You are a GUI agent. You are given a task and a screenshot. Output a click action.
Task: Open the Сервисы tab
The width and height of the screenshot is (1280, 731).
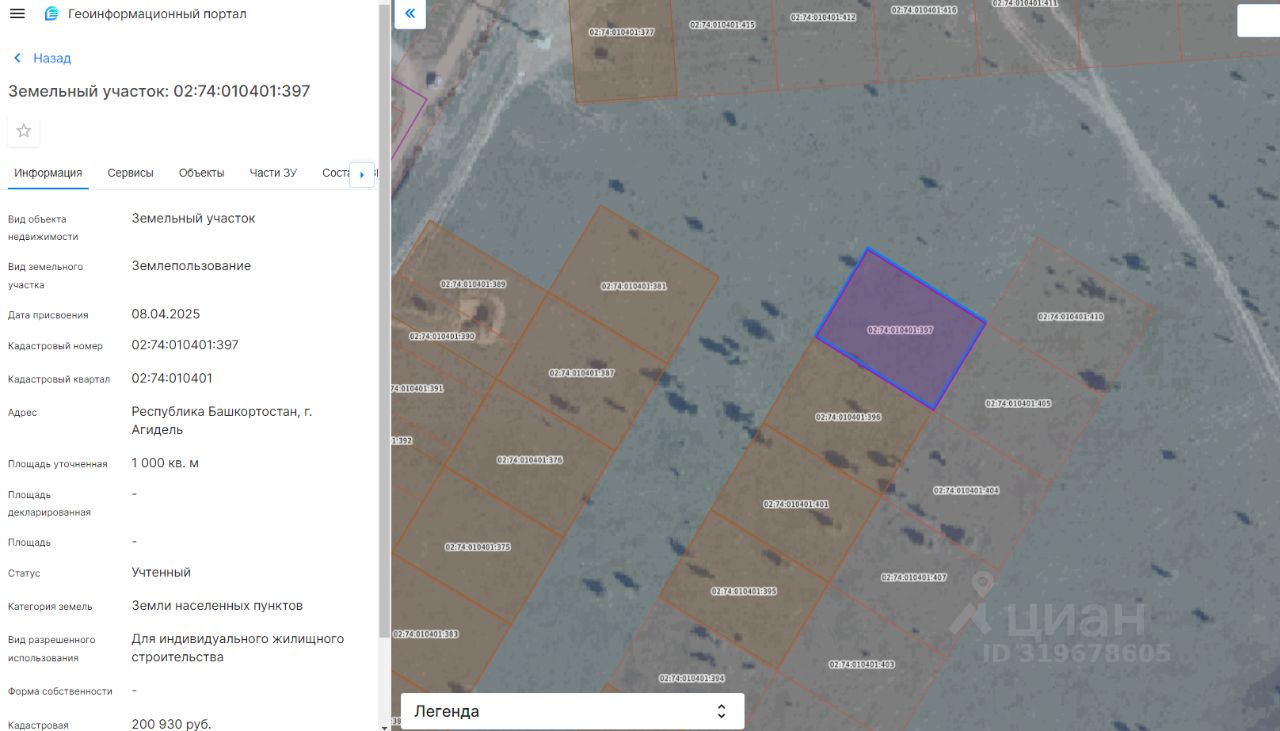131,173
